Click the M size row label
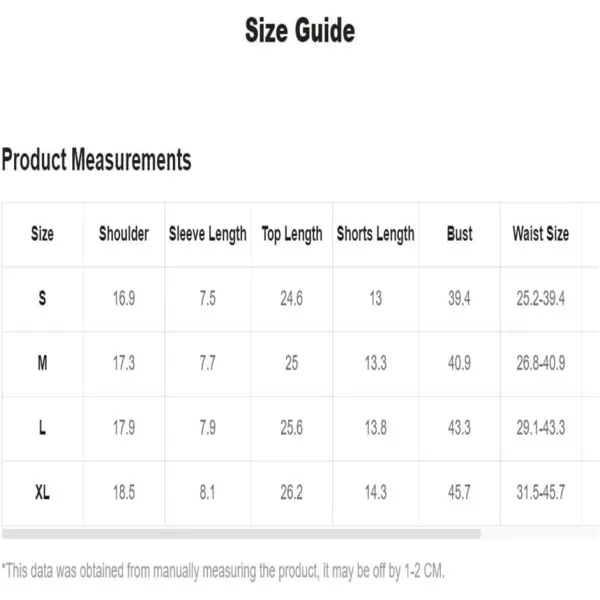 [x=42, y=363]
